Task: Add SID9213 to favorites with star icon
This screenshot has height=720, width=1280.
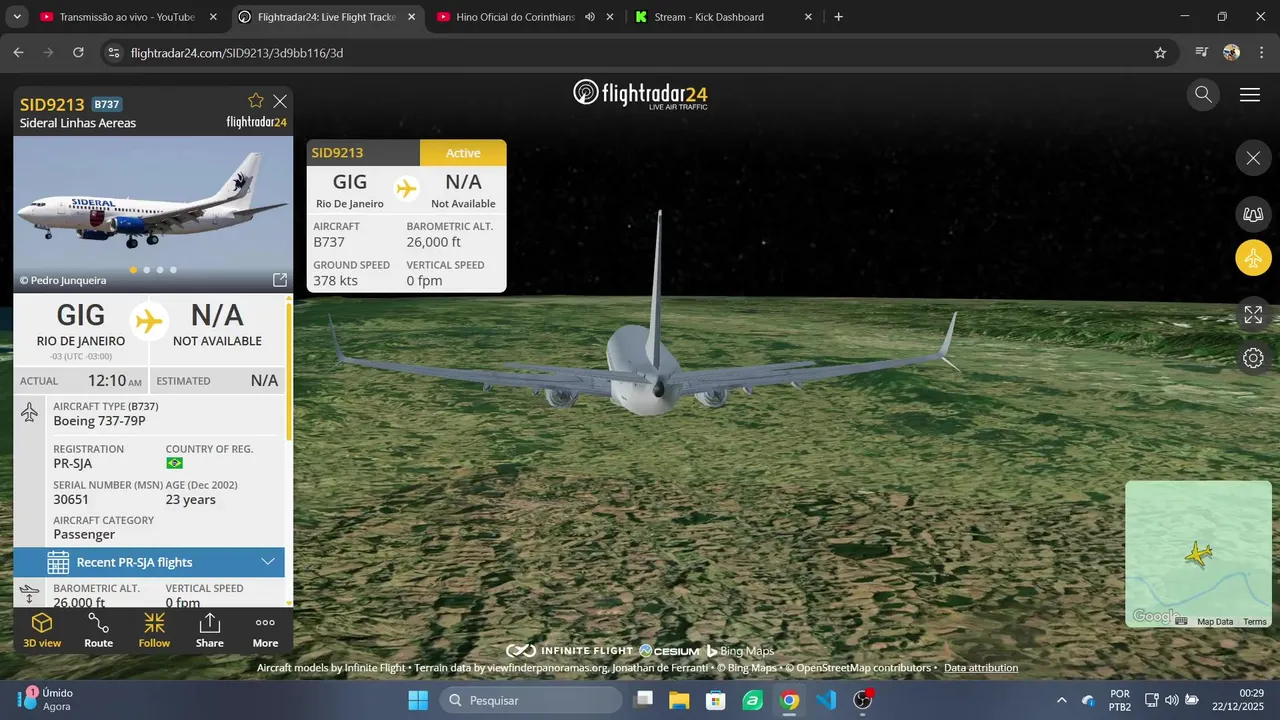Action: click(256, 101)
